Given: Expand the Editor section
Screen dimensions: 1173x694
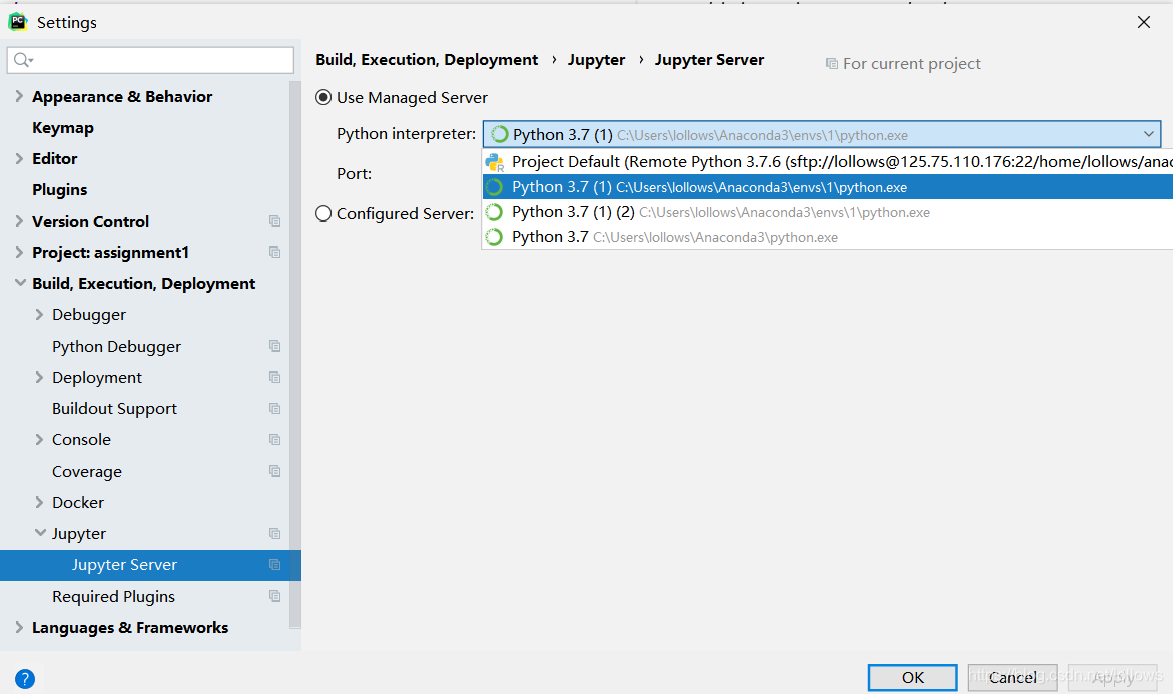Looking at the screenshot, I should point(19,159).
